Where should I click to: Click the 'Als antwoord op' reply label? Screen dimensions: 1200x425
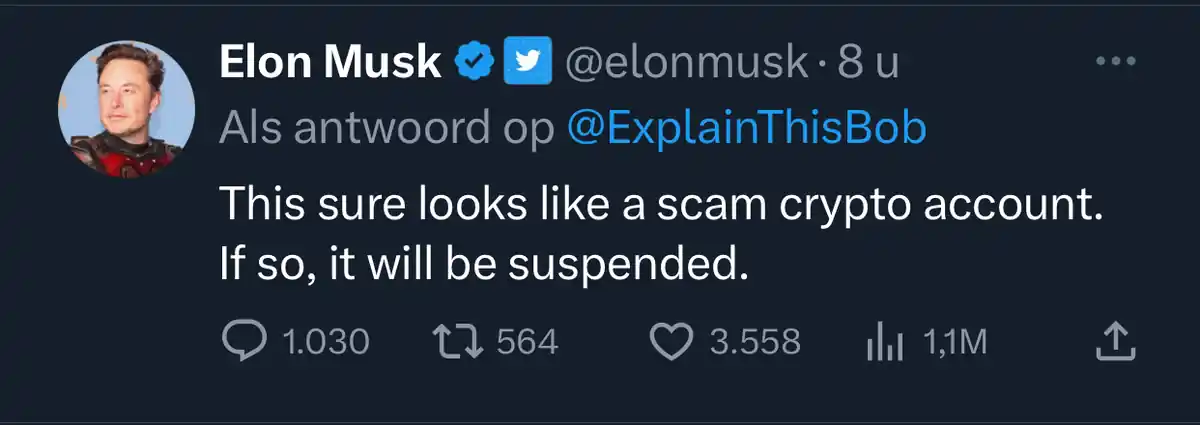tap(387, 128)
